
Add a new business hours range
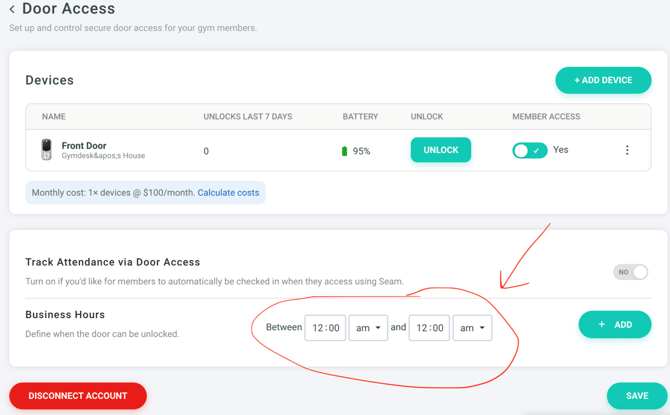614,324
